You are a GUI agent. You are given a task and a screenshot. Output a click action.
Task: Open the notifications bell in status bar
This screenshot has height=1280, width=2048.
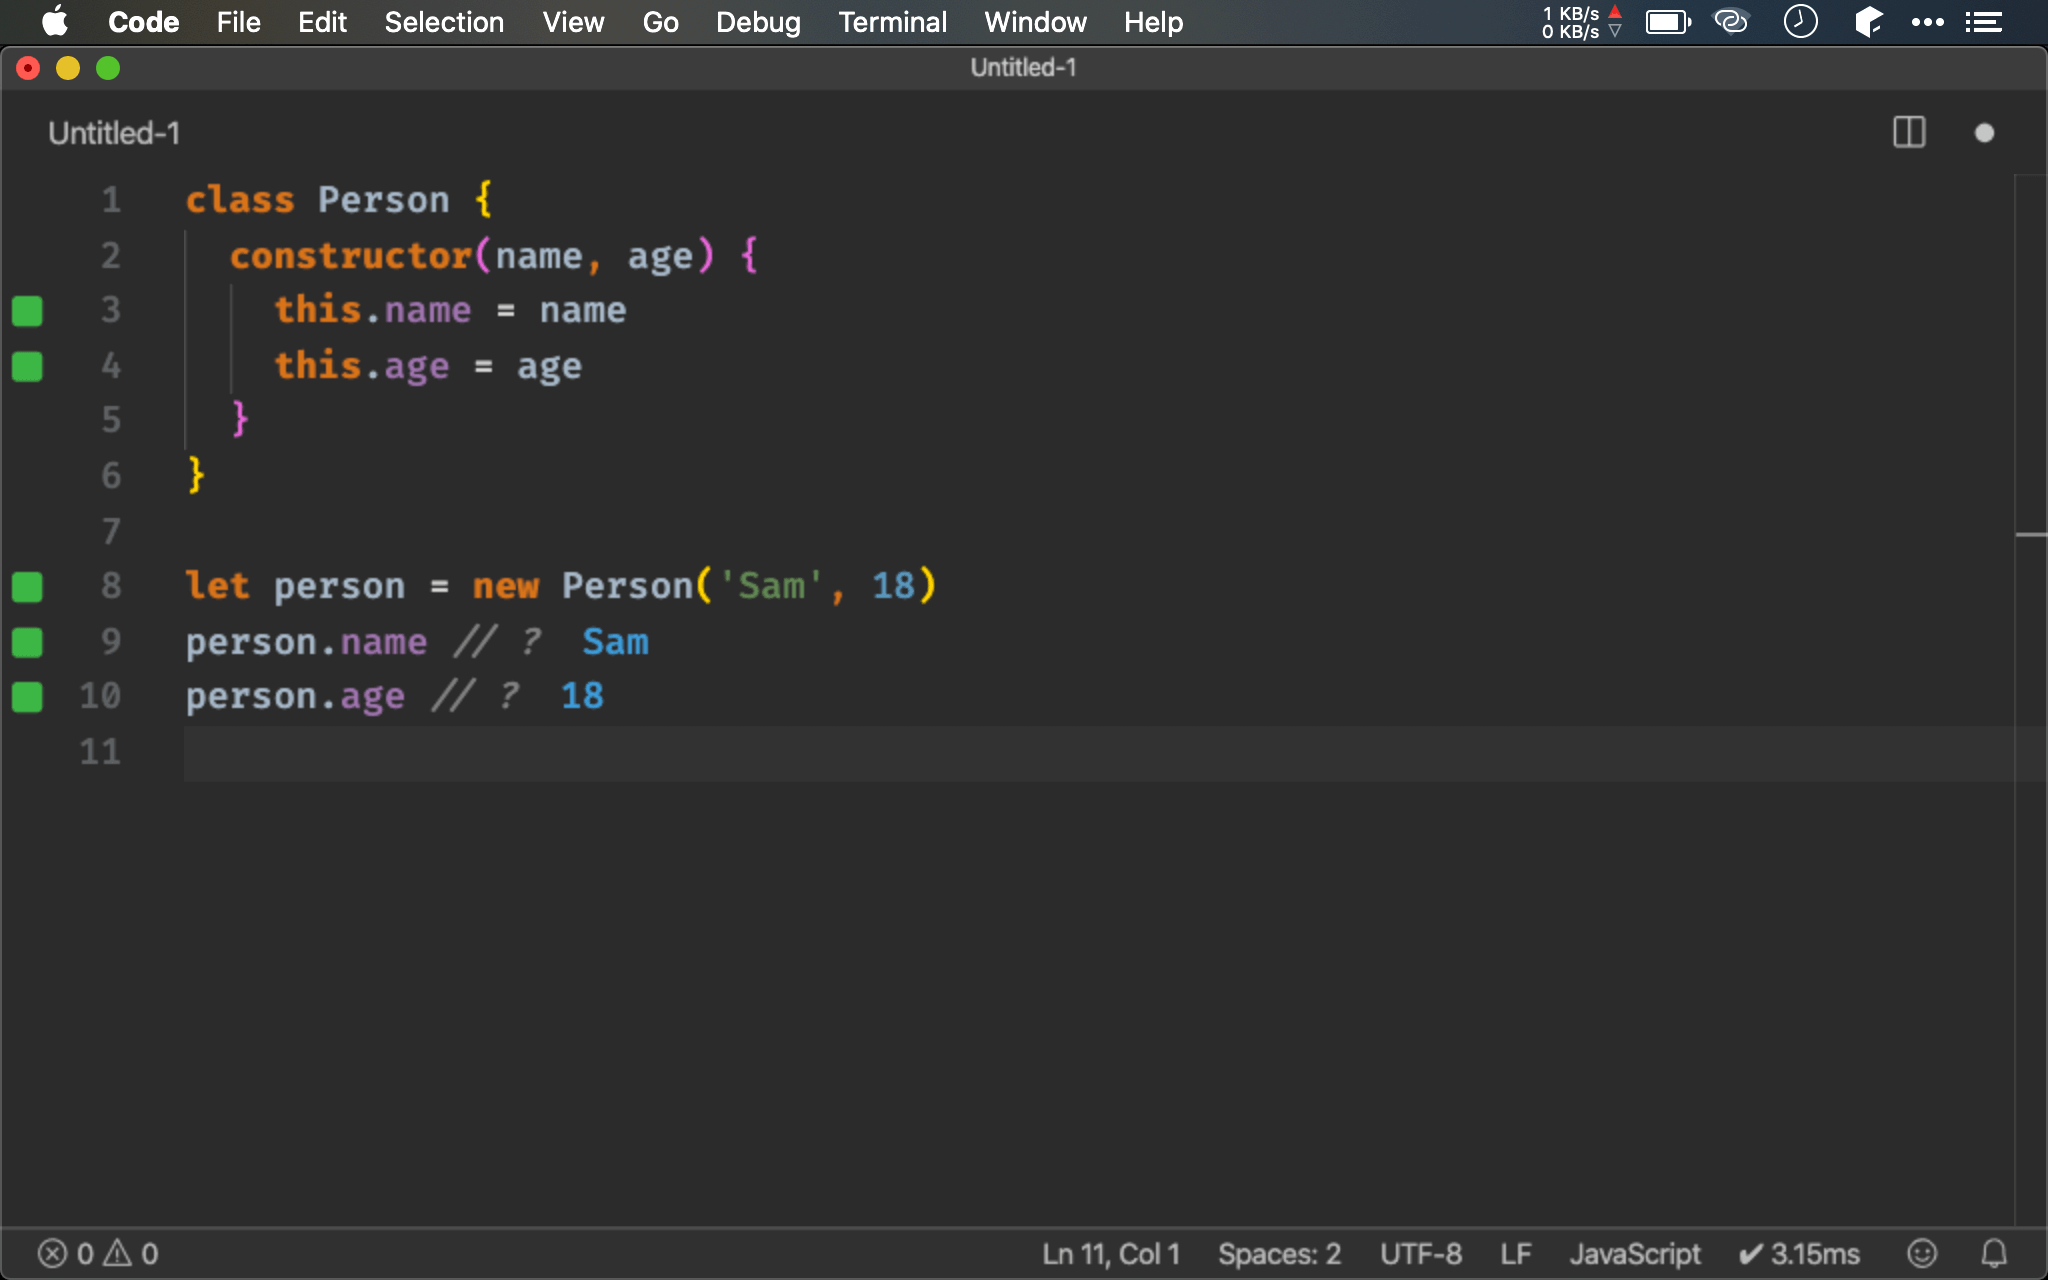(x=1994, y=1253)
